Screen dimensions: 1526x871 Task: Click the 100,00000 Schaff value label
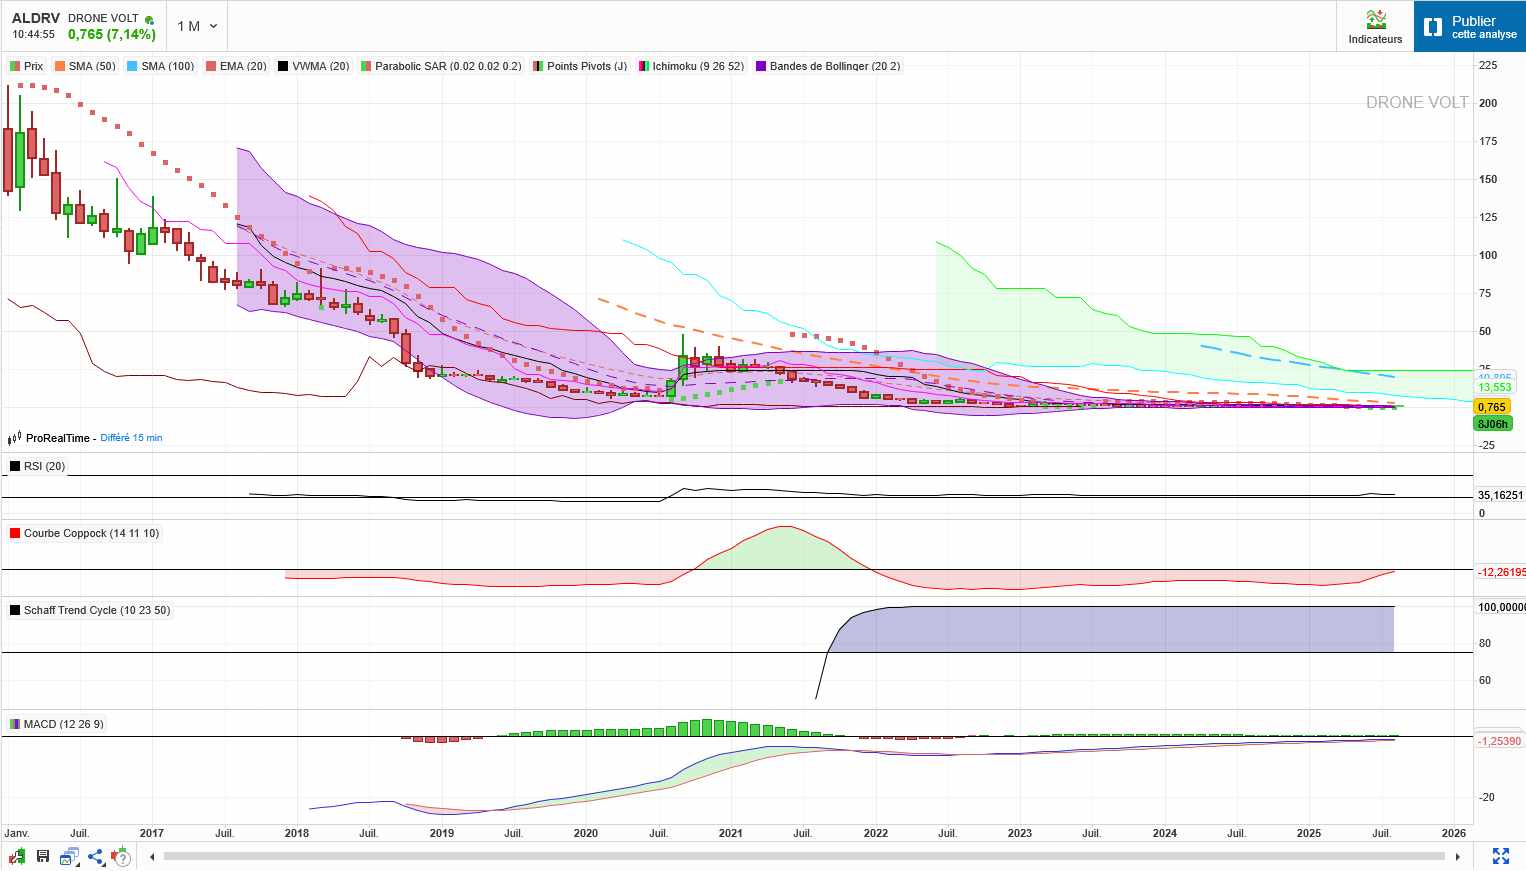coord(1501,607)
